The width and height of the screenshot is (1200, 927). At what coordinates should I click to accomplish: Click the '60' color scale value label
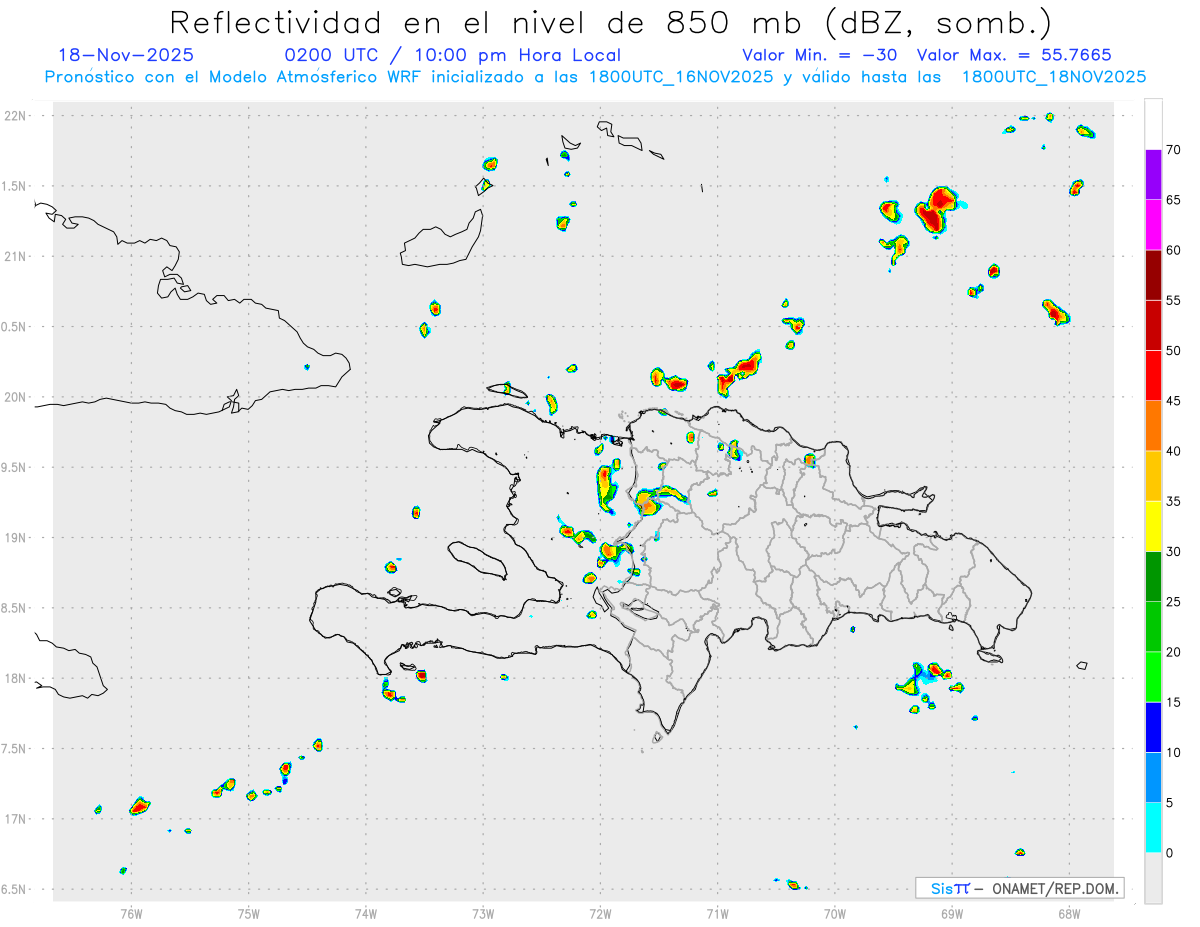[1174, 250]
